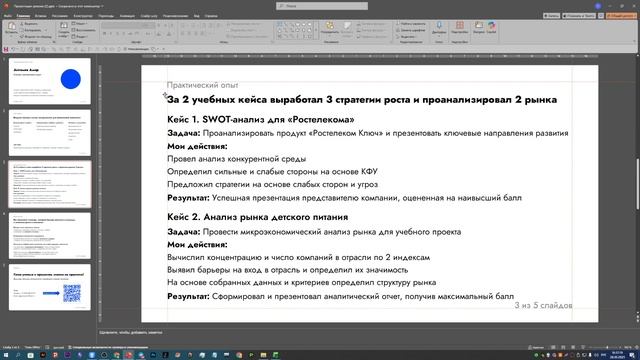This screenshot has width=640, height=360.
Task: Click the 'Практический опыт' label on the slide
Action: point(202,85)
